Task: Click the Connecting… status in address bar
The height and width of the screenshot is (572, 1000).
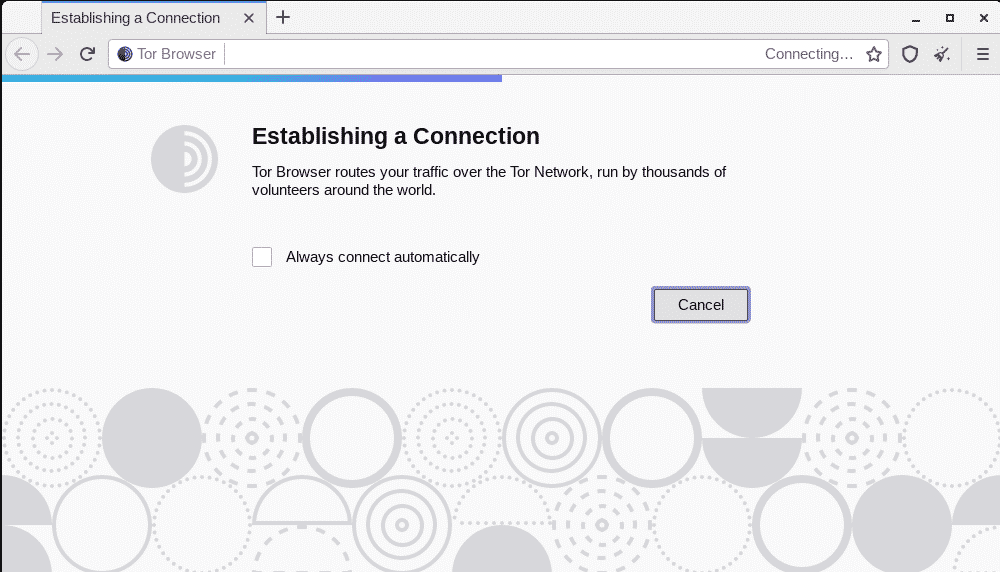Action: pyautogui.click(x=809, y=54)
